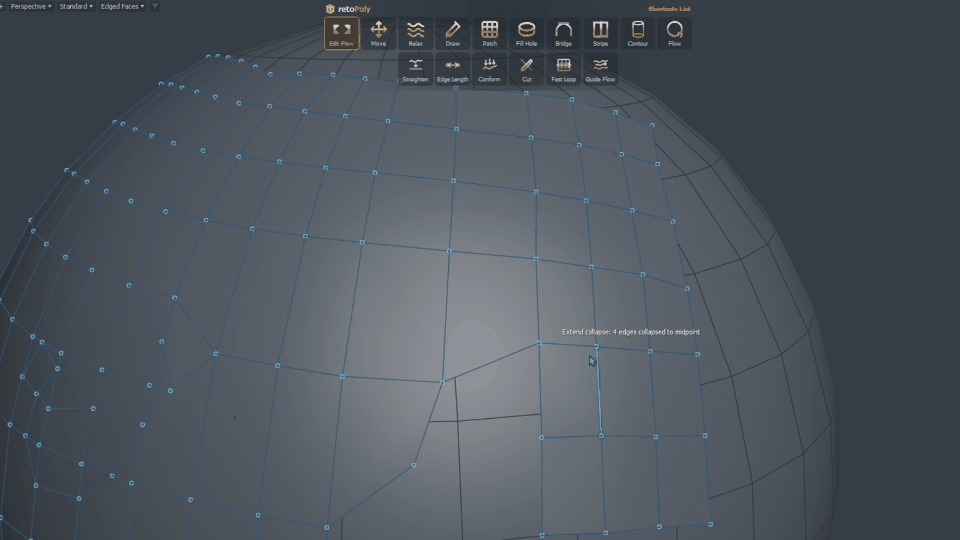Select the Contour tool
This screenshot has width=960, height=540.
pos(637,34)
